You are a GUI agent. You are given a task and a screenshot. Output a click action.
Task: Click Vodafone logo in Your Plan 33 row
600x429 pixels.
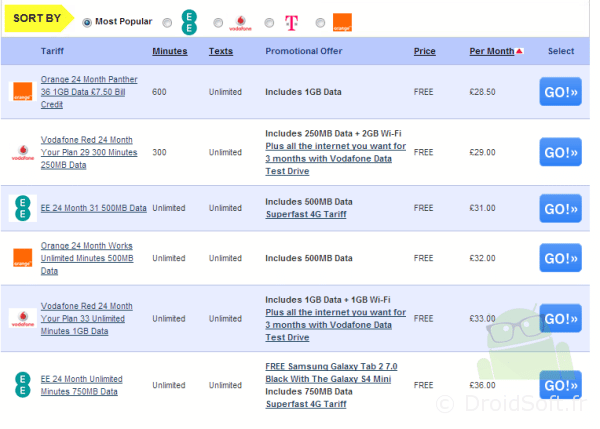23,318
